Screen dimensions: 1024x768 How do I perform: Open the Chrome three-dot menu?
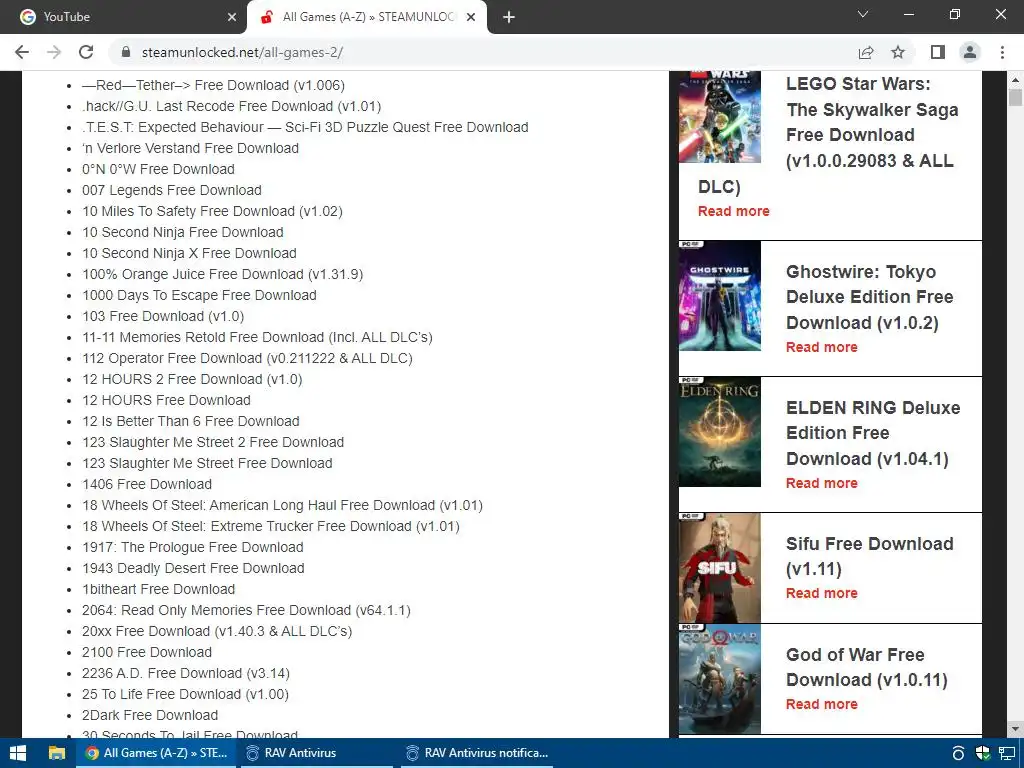click(1002, 52)
